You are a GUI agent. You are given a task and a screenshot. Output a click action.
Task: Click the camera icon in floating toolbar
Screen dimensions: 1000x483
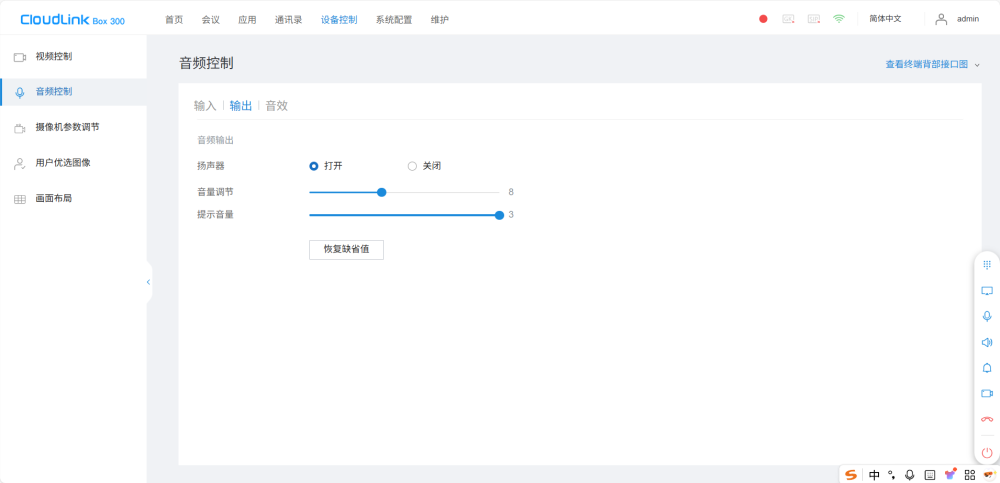pyautogui.click(x=987, y=394)
